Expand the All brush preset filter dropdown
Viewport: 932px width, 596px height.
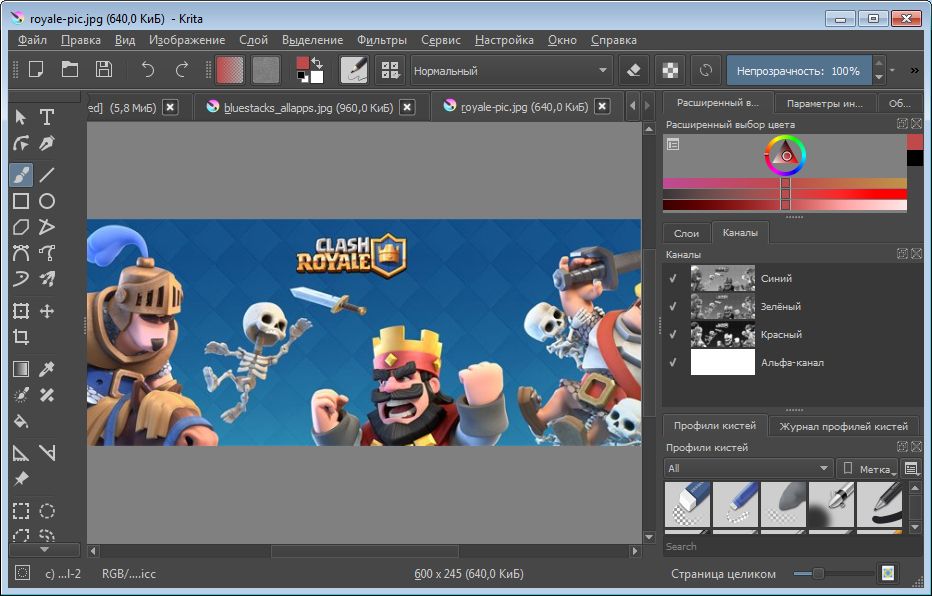point(748,468)
